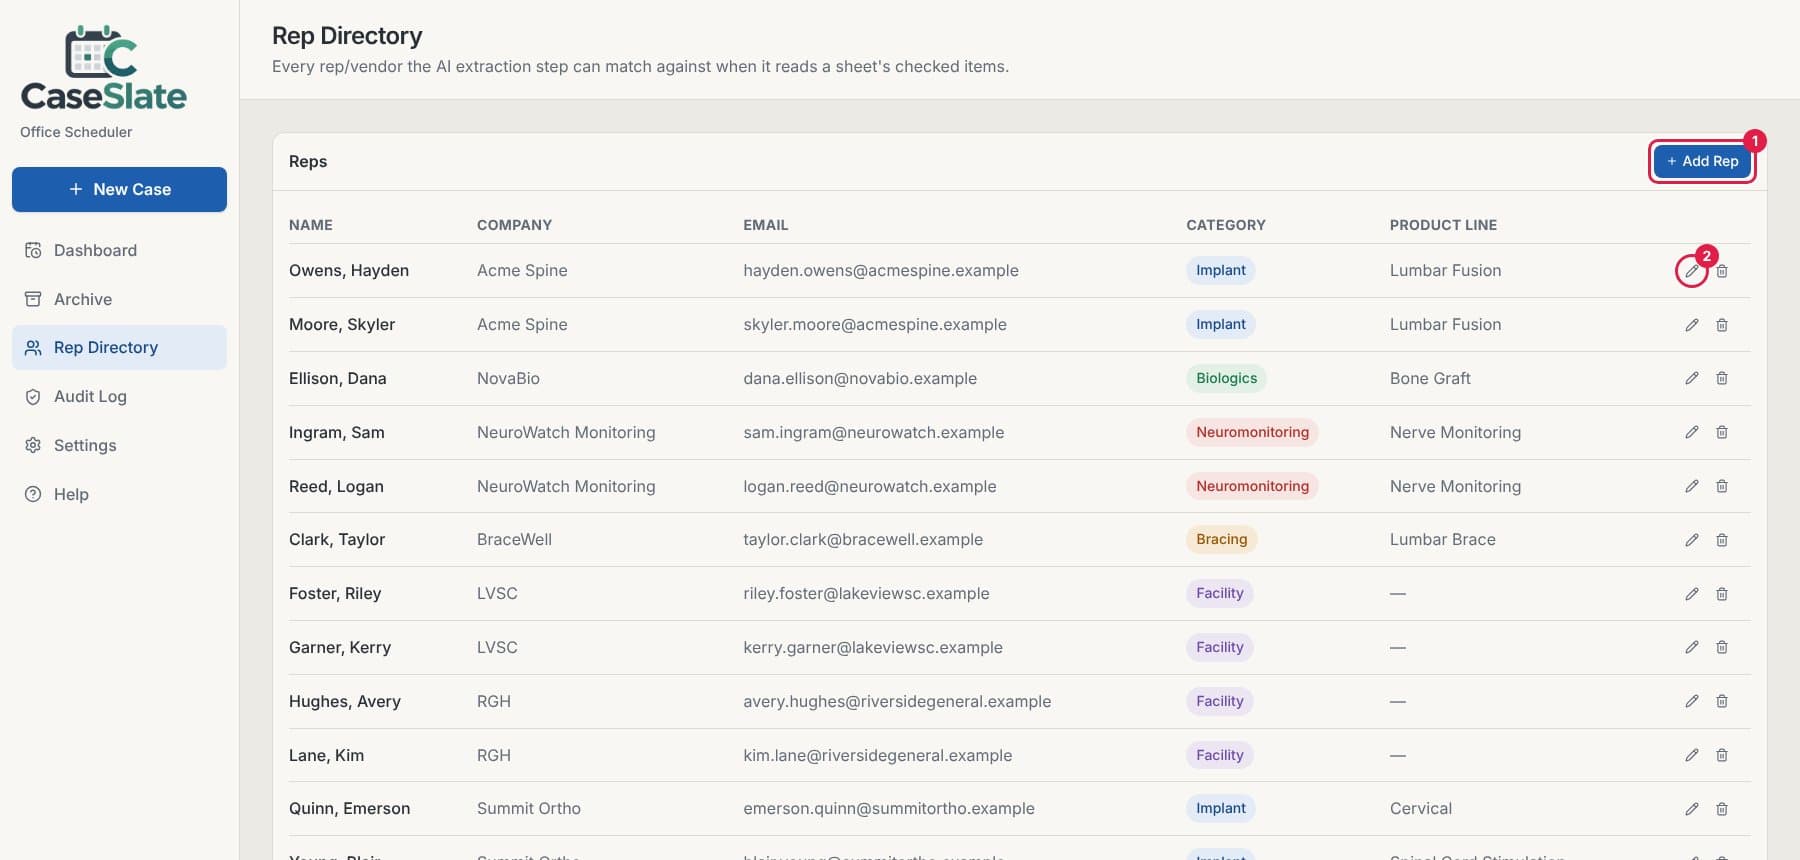Viewport: 1800px width, 860px height.
Task: Delete the Lane, Kim rep row
Action: (x=1722, y=755)
